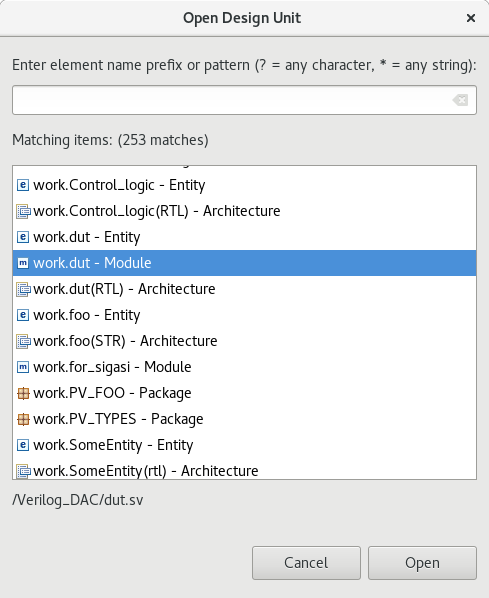Click package icon beside work.PV_FOO
Screen dimensions: 489x598
point(23,393)
